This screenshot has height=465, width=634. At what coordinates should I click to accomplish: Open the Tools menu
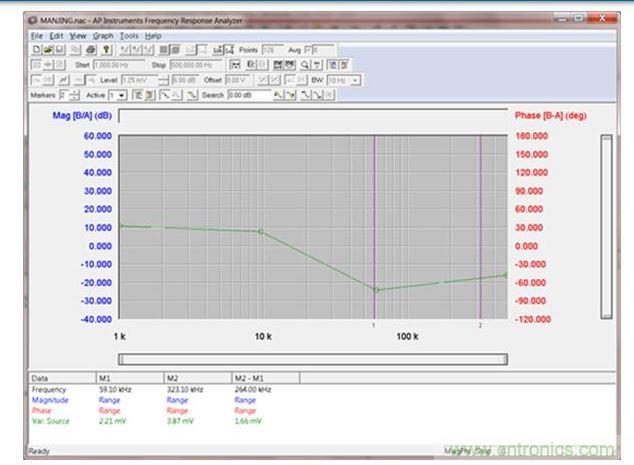point(129,36)
